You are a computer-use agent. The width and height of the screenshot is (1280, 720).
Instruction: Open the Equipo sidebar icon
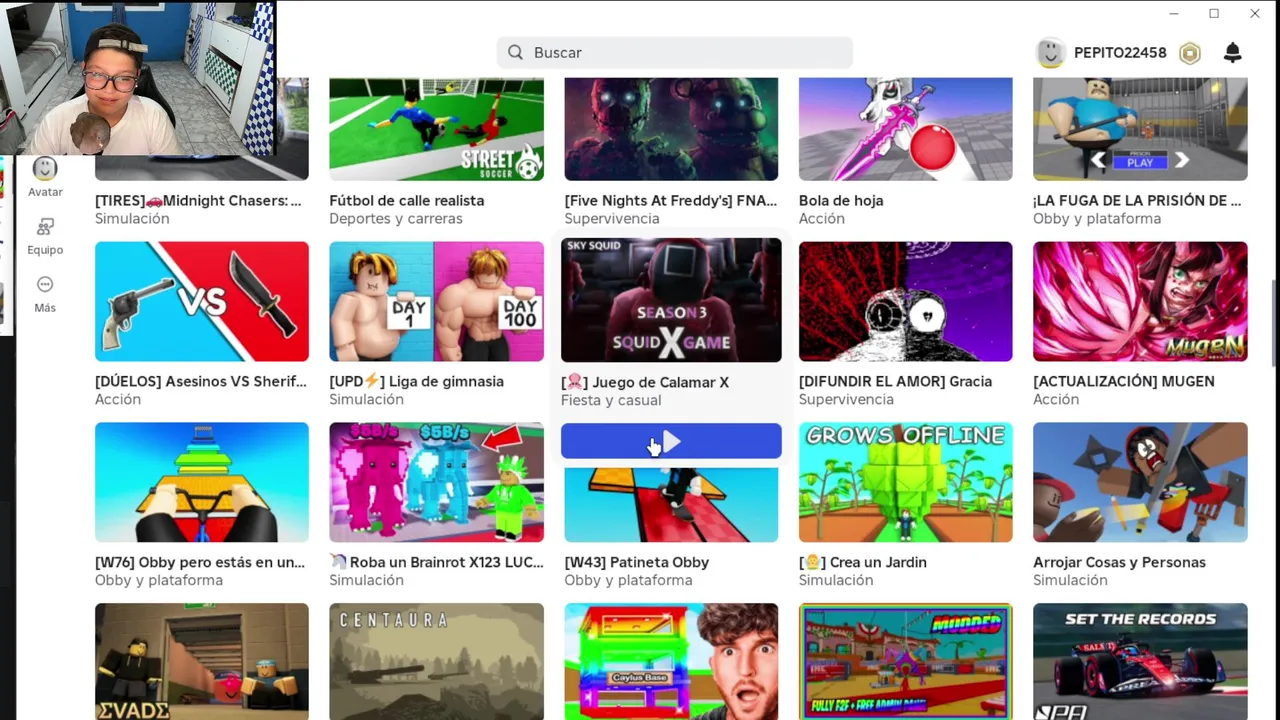pyautogui.click(x=45, y=227)
